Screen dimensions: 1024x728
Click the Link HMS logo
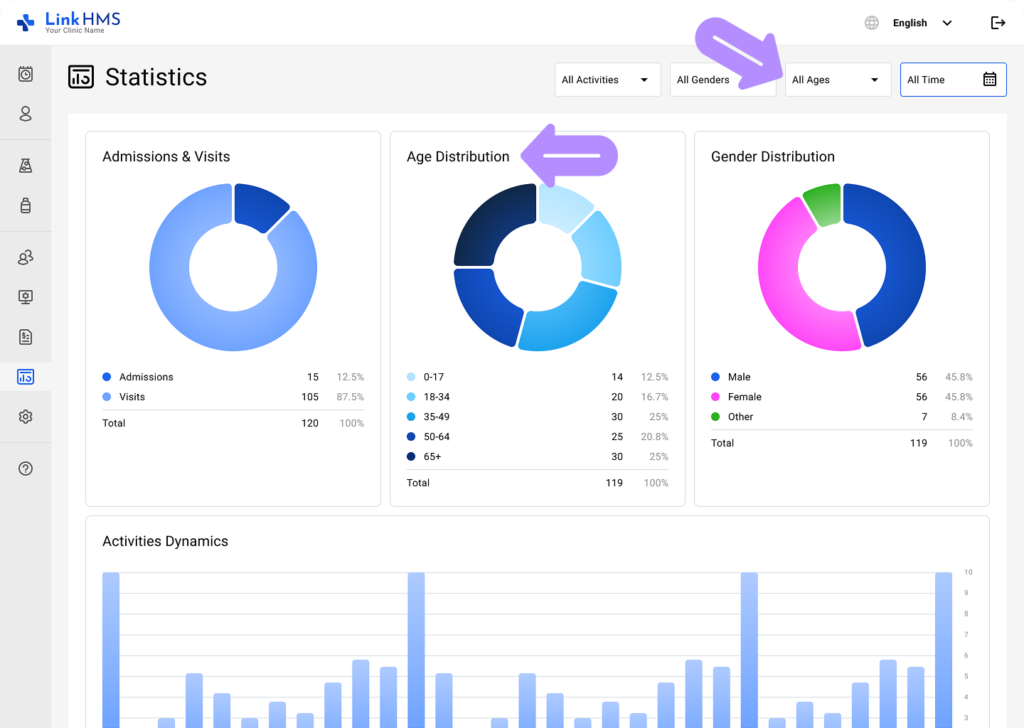tap(70, 22)
